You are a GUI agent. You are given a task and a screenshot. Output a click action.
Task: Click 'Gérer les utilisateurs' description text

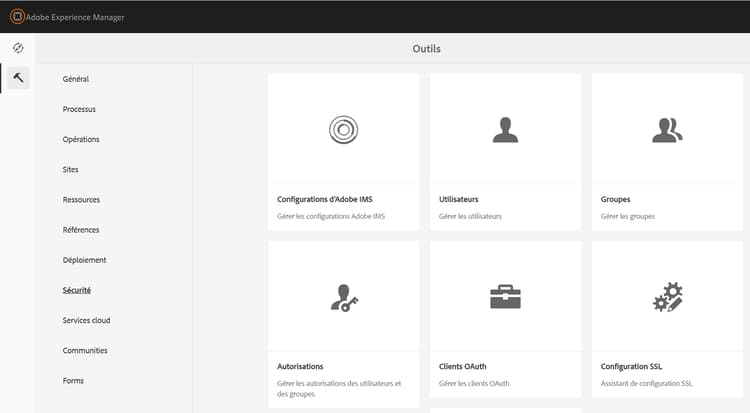tap(470, 216)
